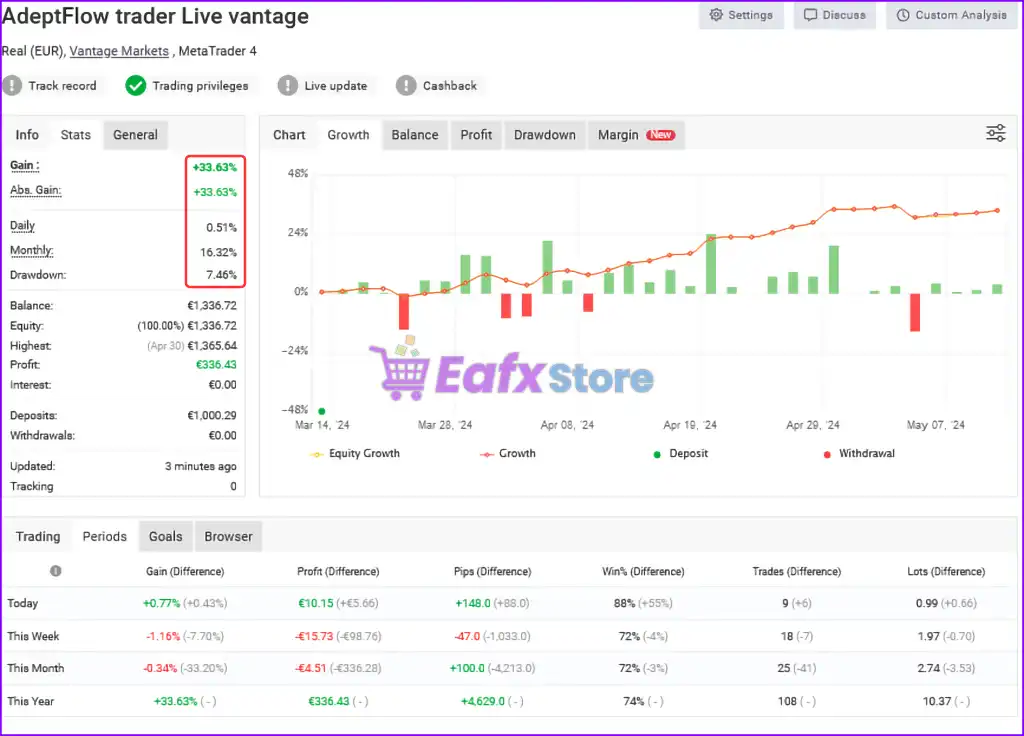Select the Trading tab

coord(38,536)
